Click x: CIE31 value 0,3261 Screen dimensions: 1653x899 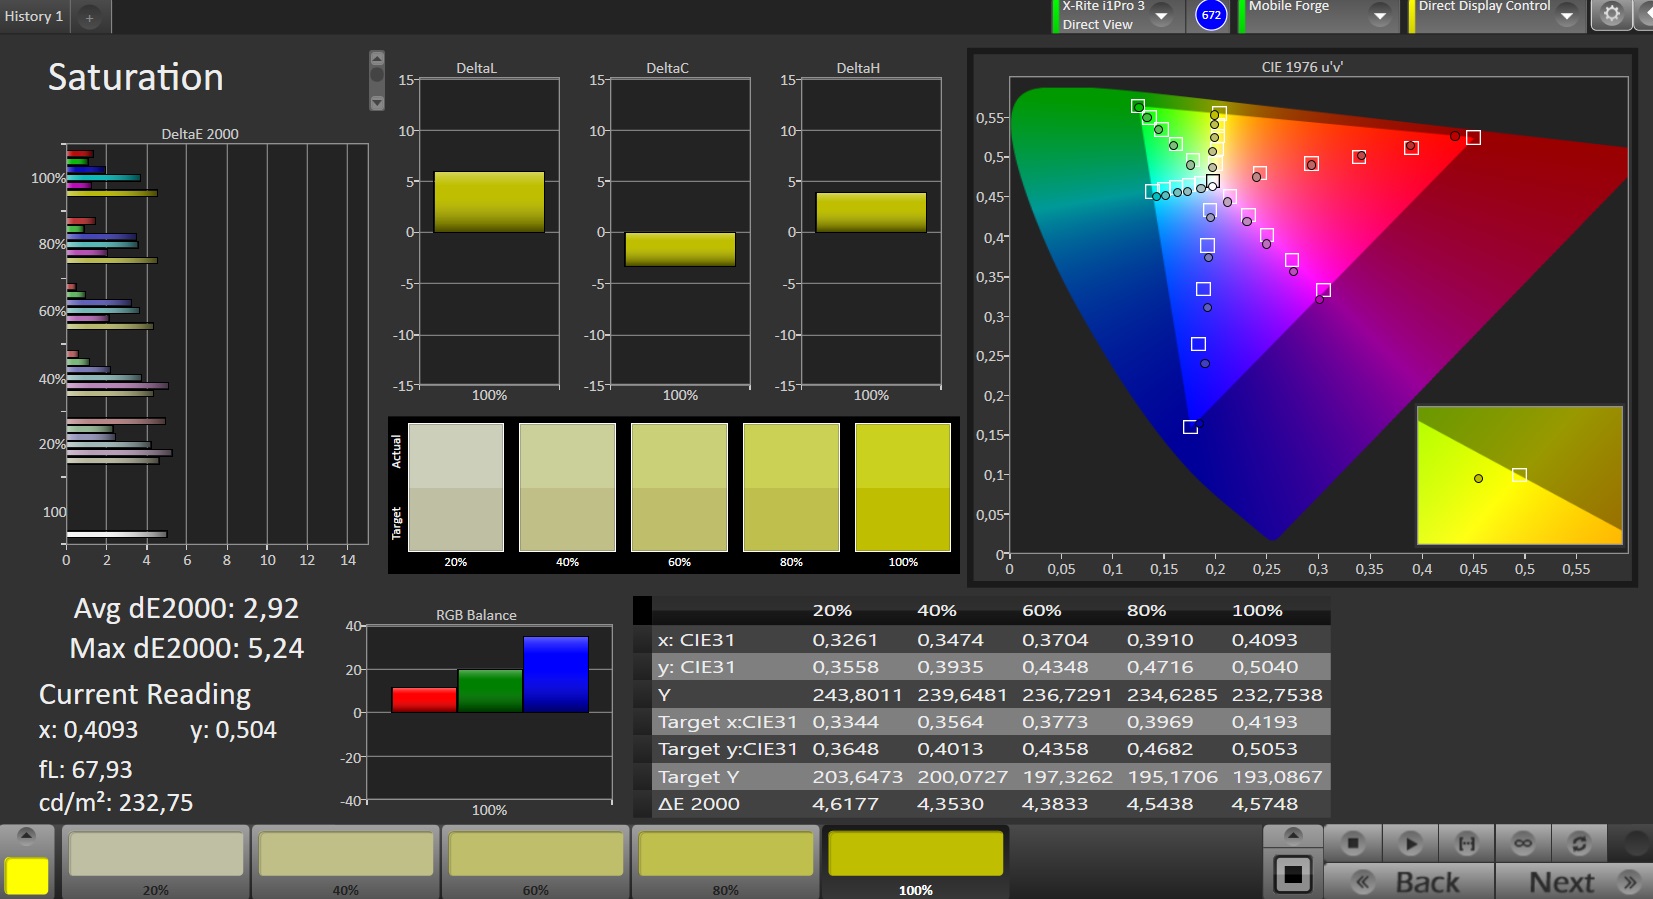tap(845, 640)
